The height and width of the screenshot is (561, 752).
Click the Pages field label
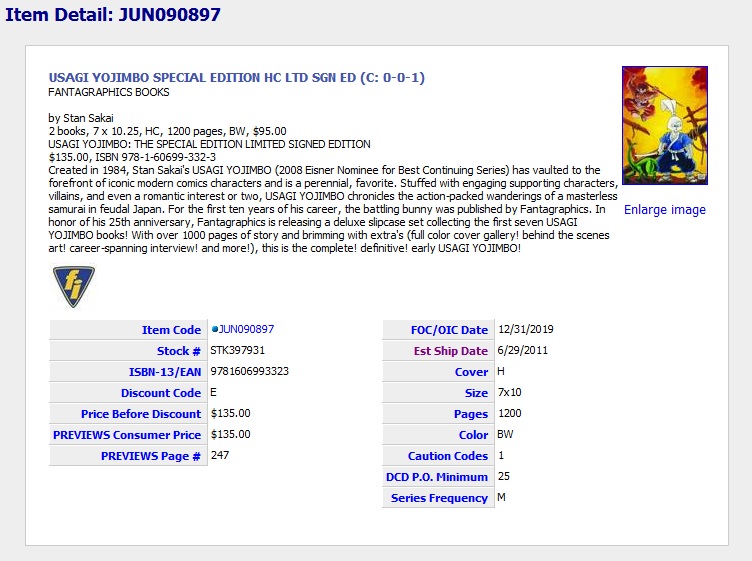tap(471, 414)
